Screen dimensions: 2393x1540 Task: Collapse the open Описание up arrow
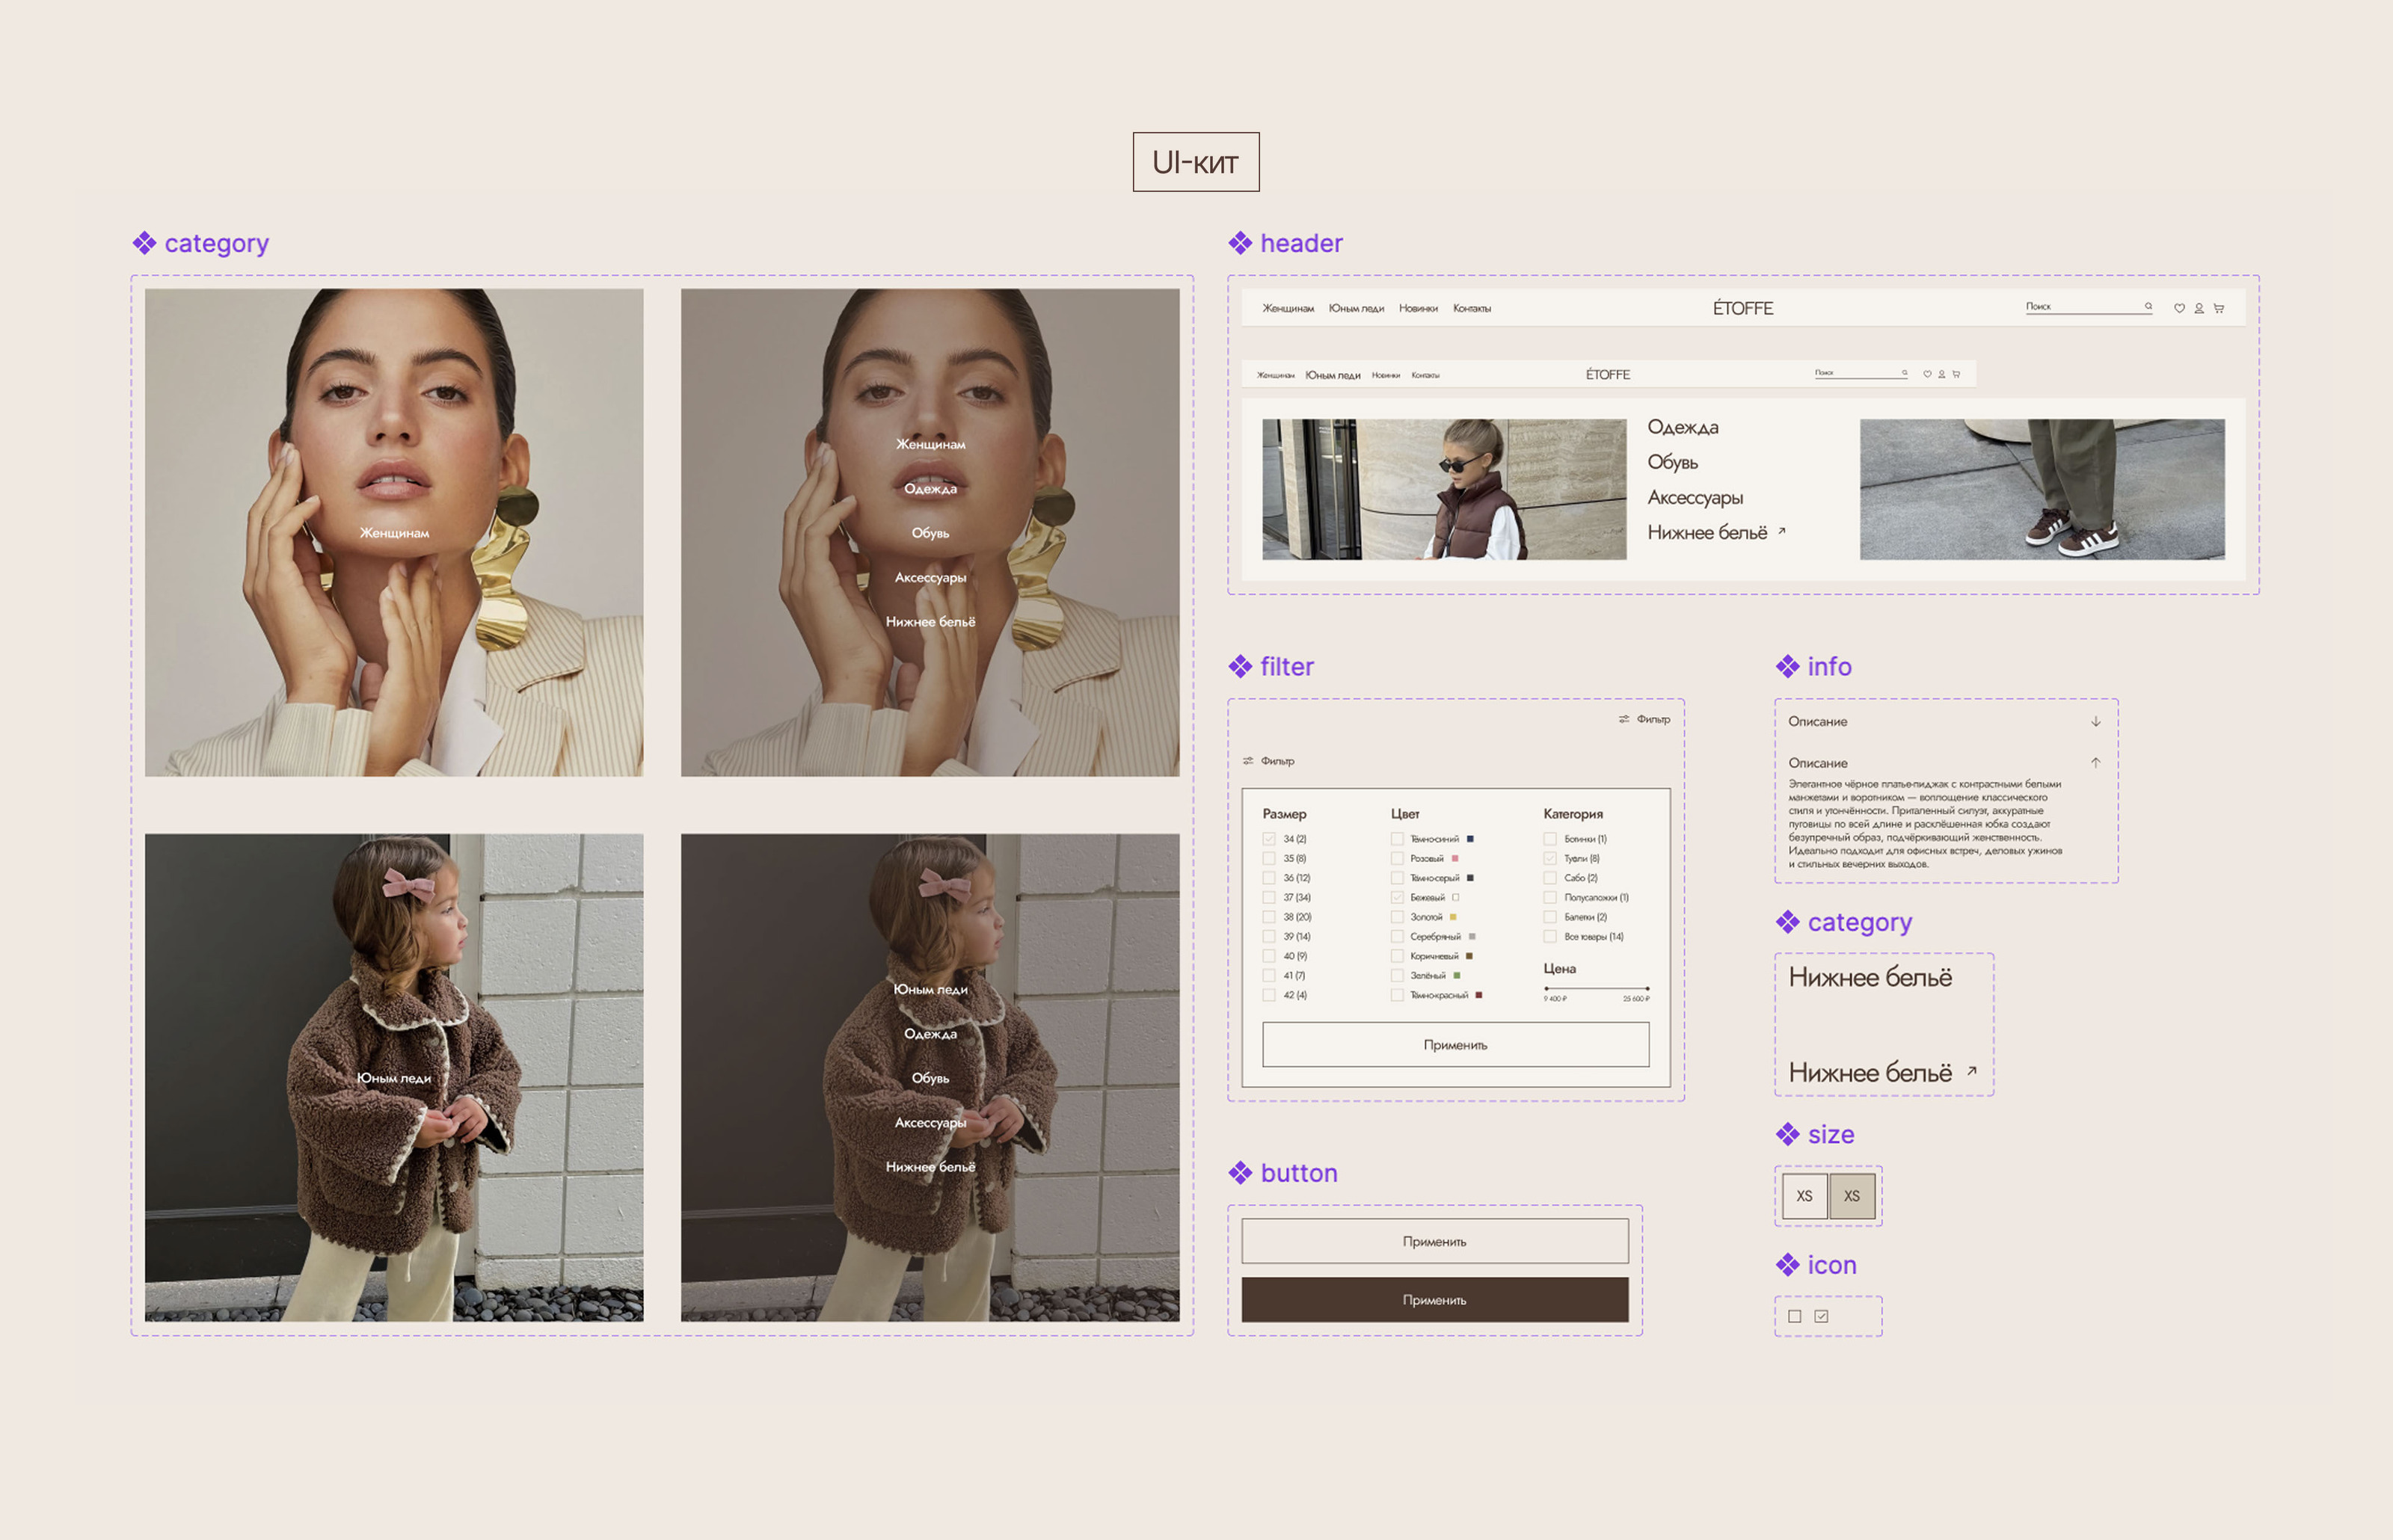pos(2096,763)
